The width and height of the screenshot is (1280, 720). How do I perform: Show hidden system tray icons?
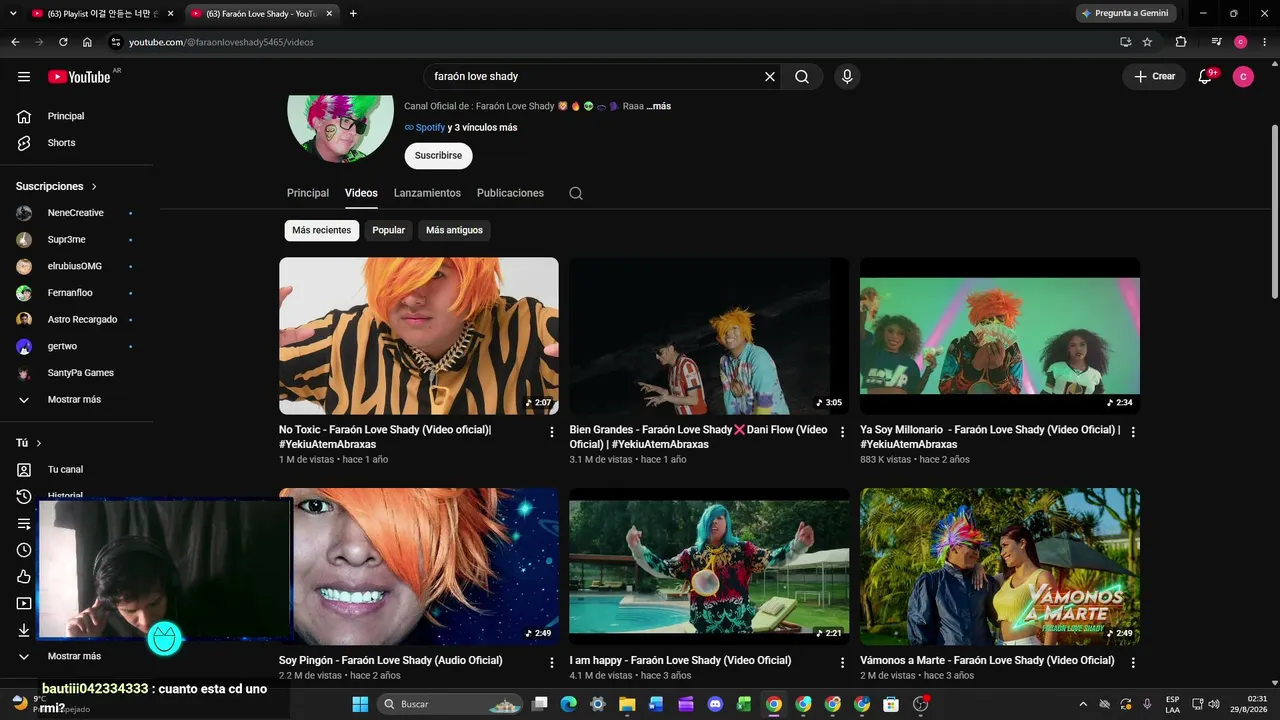1083,704
